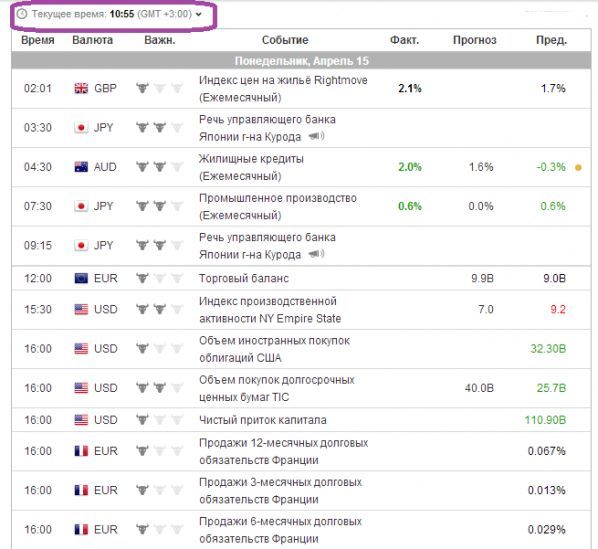This screenshot has width=598, height=549.
Task: Click the Australian flag in AUD row
Action: [81, 167]
